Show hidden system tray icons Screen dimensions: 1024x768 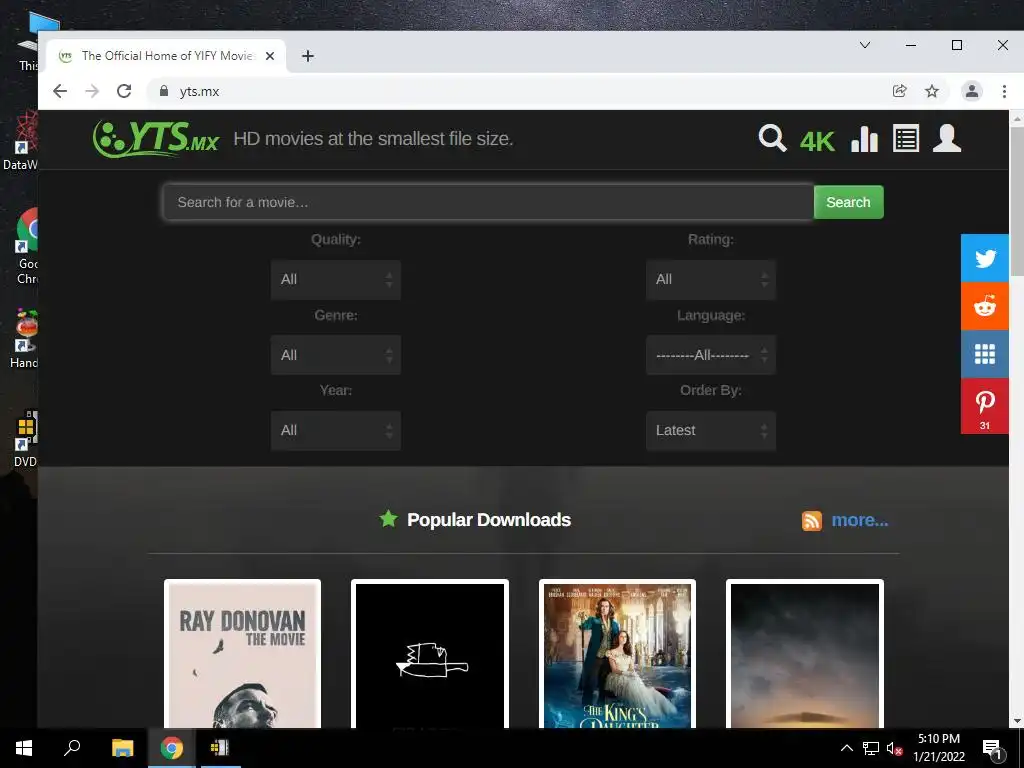(x=846, y=748)
